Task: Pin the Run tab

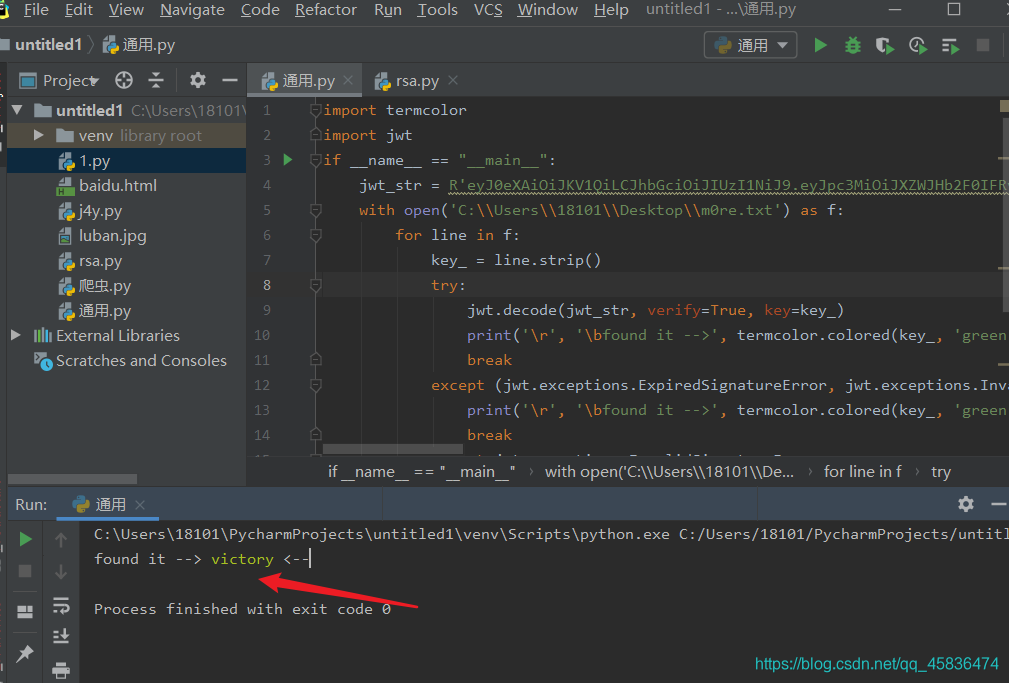Action: (x=24, y=654)
